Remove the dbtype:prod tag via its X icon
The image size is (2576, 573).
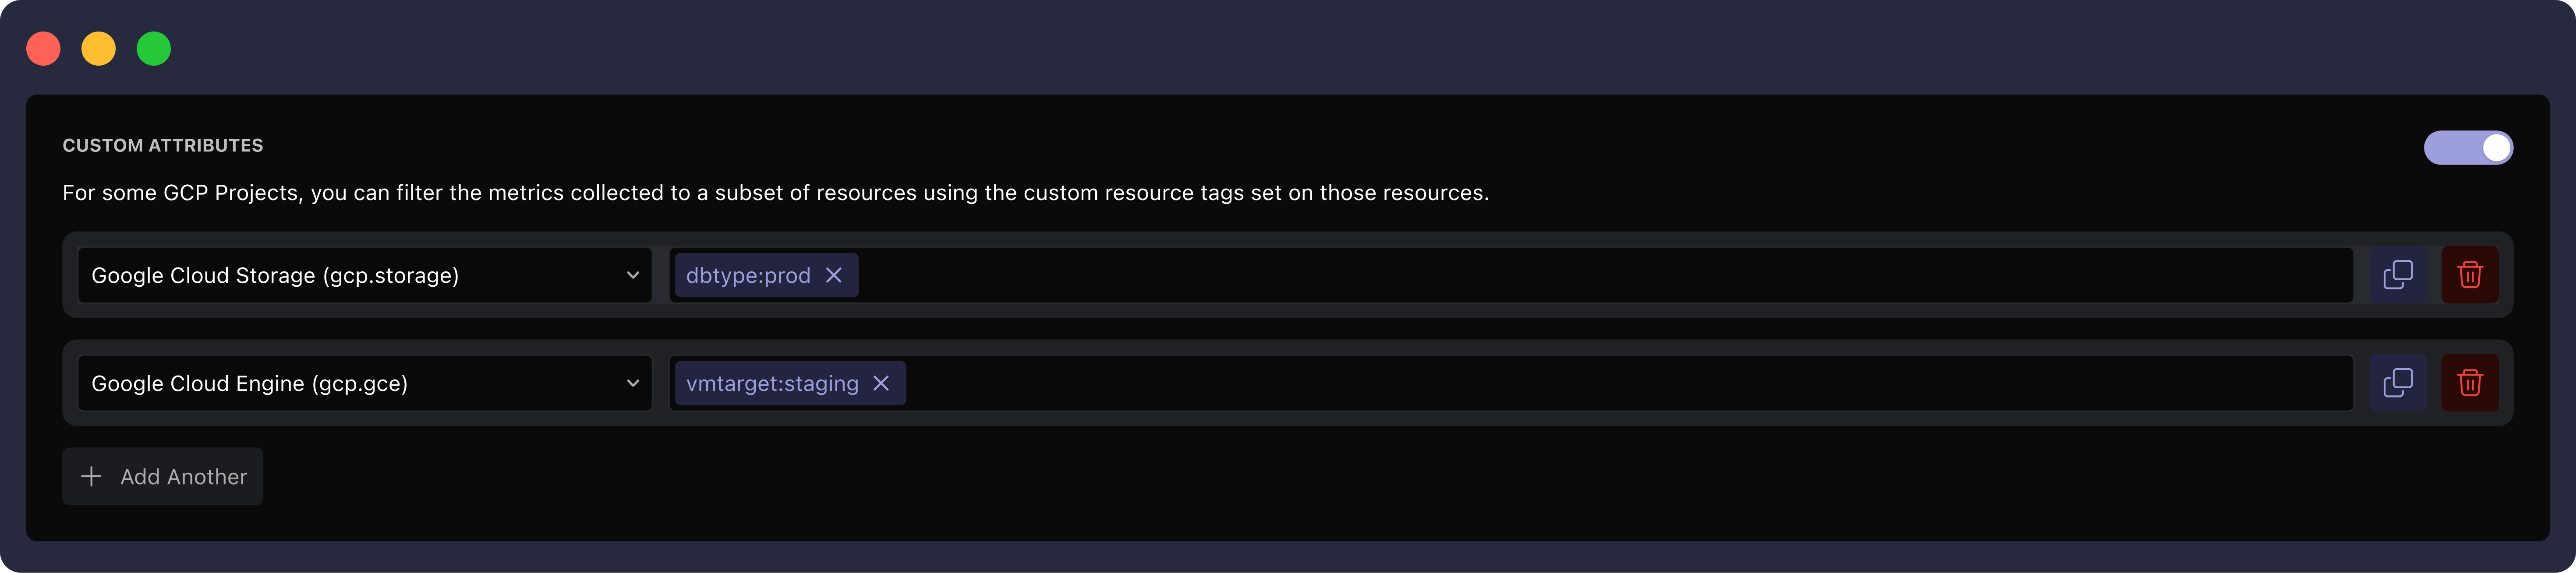pos(834,275)
